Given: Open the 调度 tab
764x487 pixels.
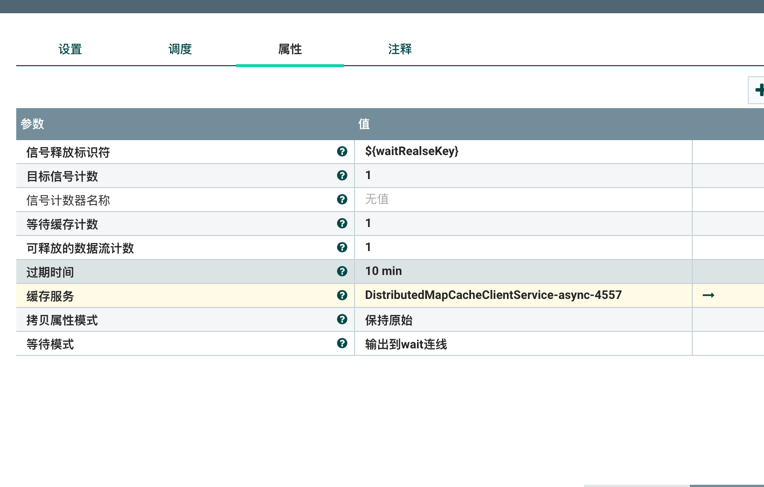Looking at the screenshot, I should click(180, 49).
